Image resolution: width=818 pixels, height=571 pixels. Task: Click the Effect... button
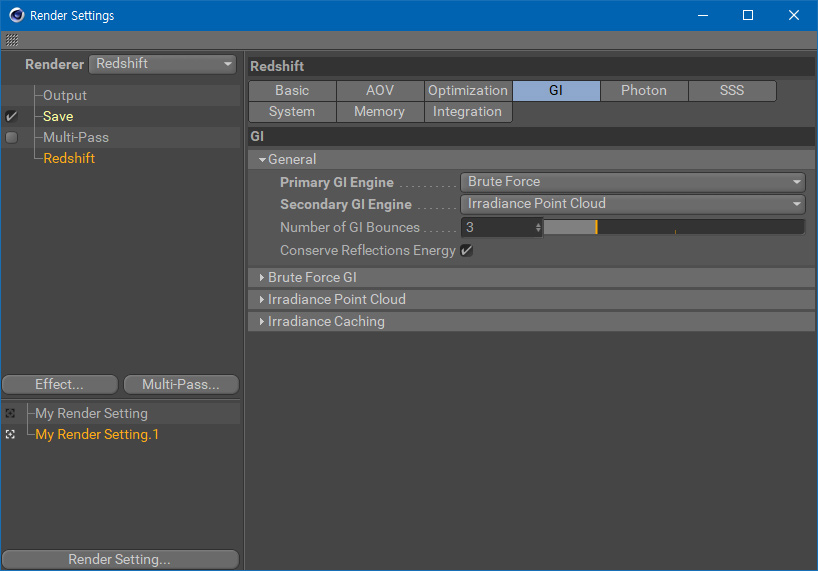[60, 385]
